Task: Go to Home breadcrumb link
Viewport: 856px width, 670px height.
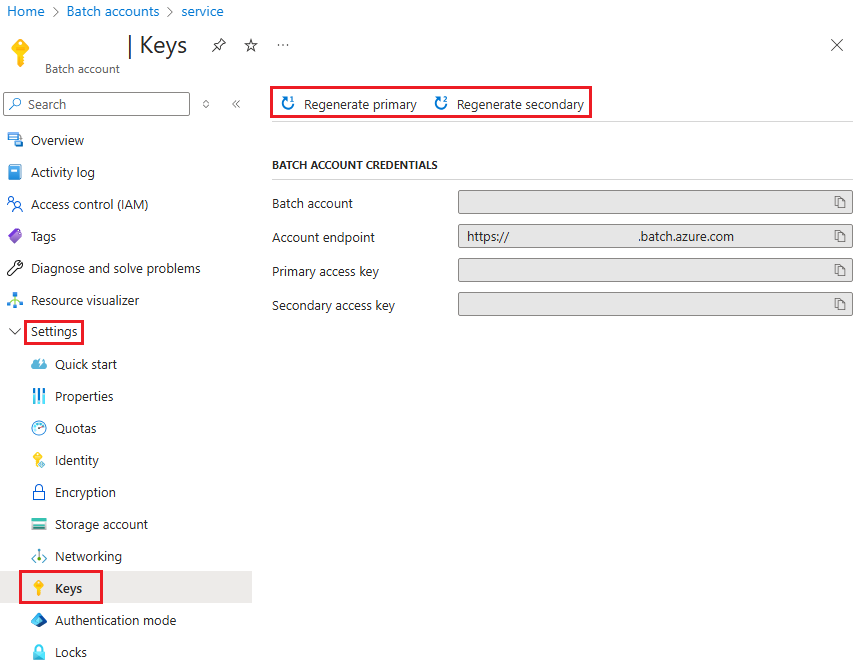Action: point(26,11)
